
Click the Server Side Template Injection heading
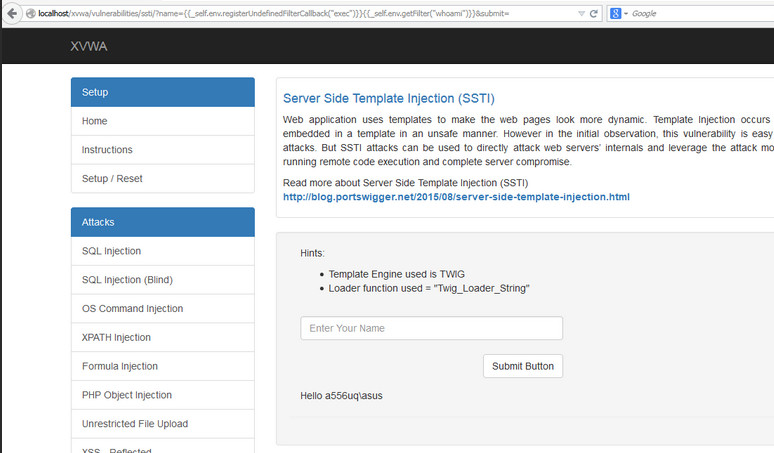coord(388,98)
